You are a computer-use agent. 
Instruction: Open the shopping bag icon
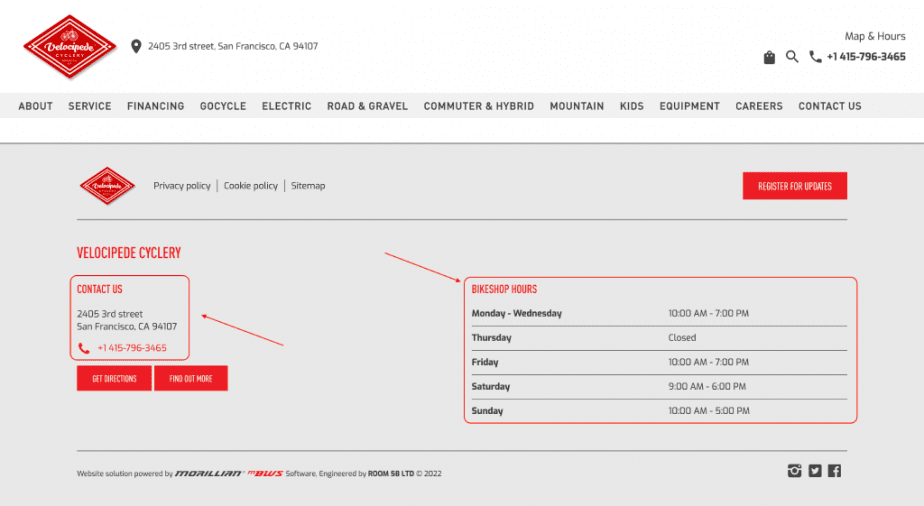[x=769, y=57]
